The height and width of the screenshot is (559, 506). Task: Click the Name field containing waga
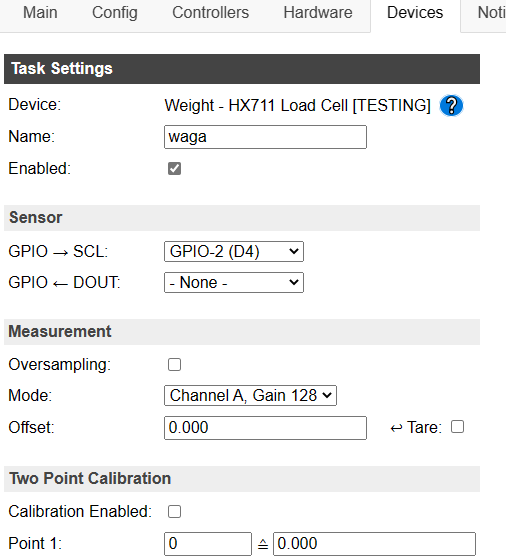click(x=265, y=137)
